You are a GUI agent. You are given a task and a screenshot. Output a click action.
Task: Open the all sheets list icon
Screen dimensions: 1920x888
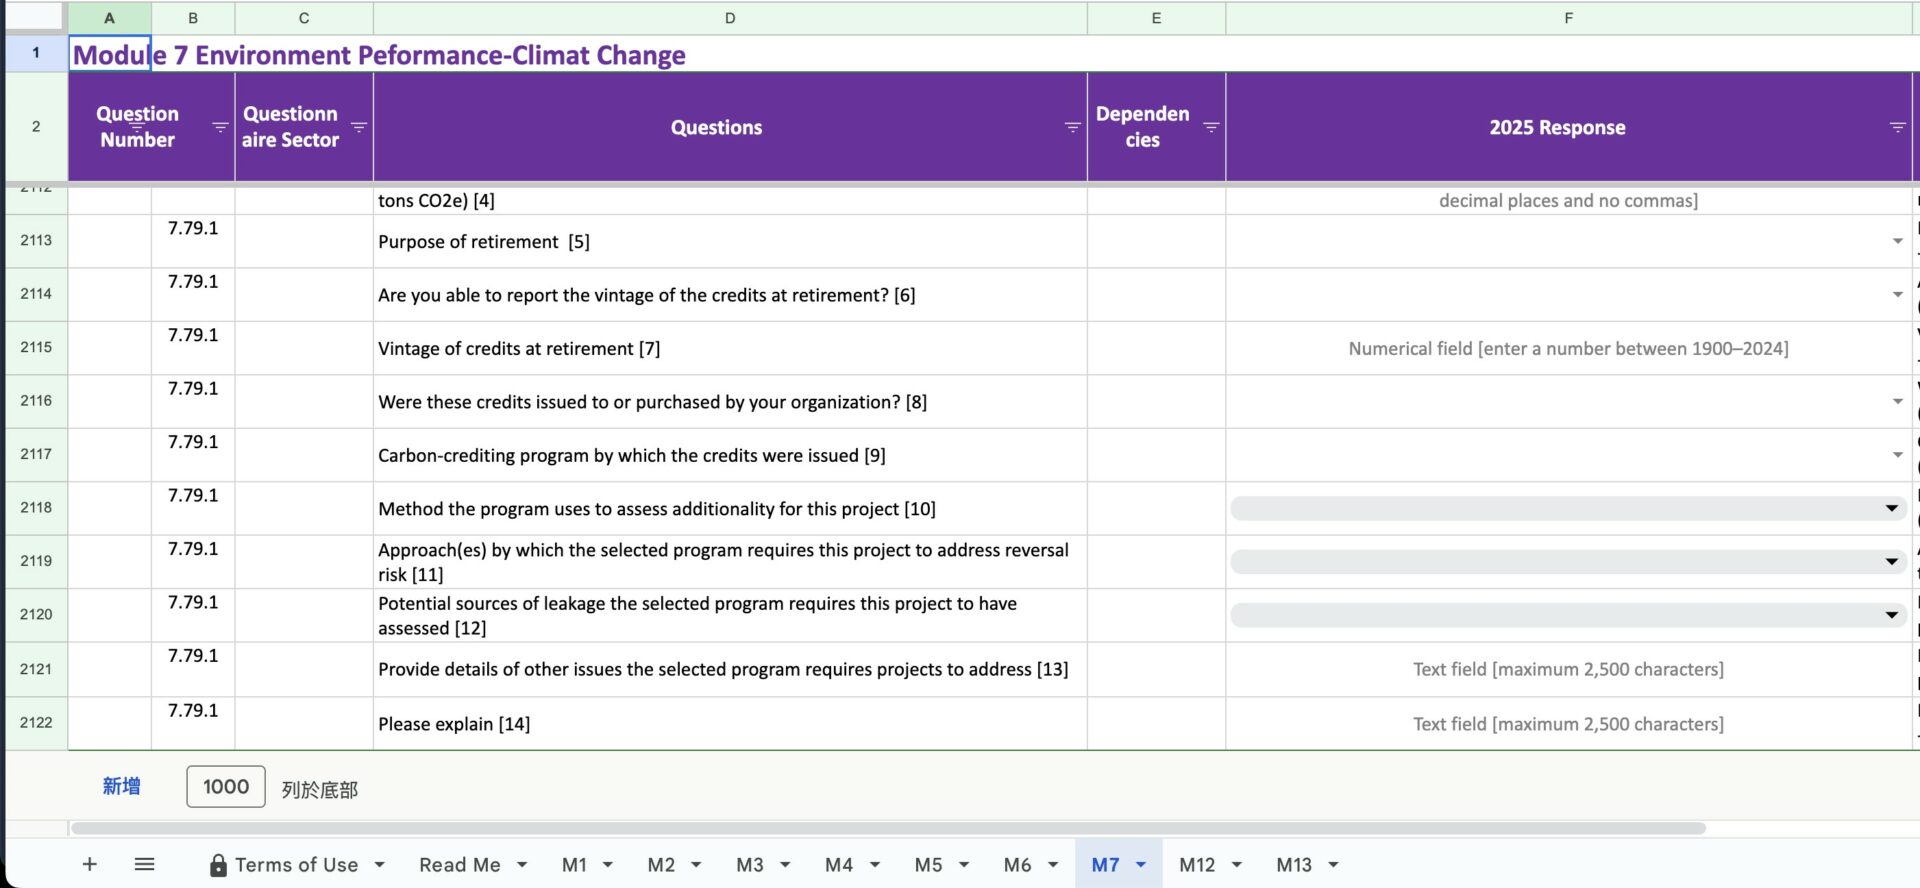pyautogui.click(x=144, y=864)
